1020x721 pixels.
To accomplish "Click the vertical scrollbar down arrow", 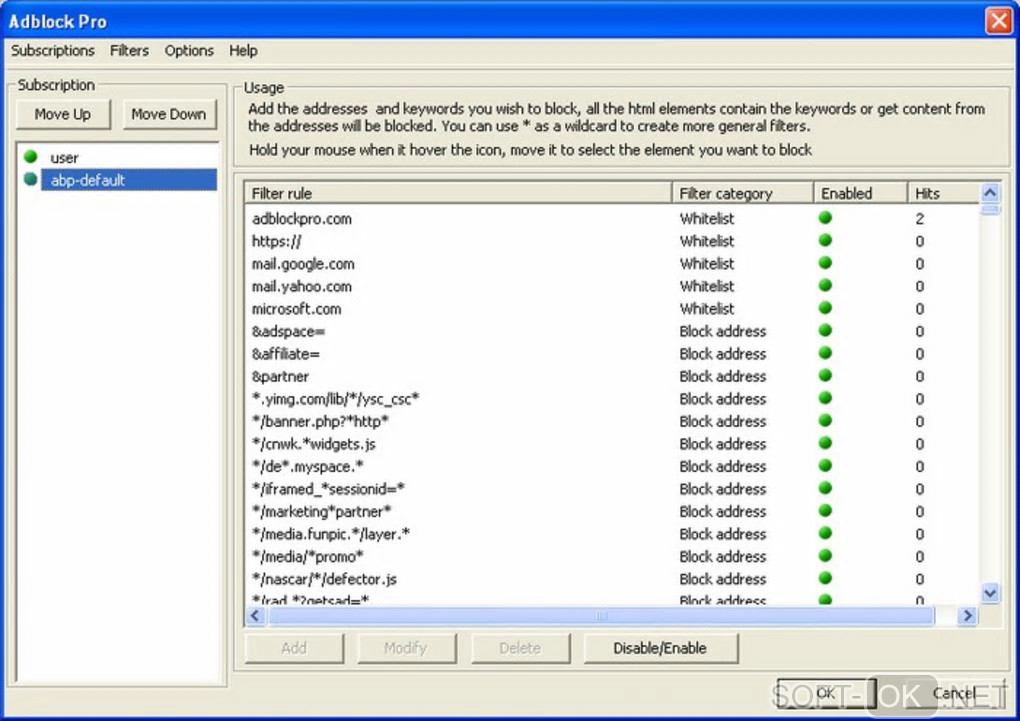I will [x=990, y=593].
